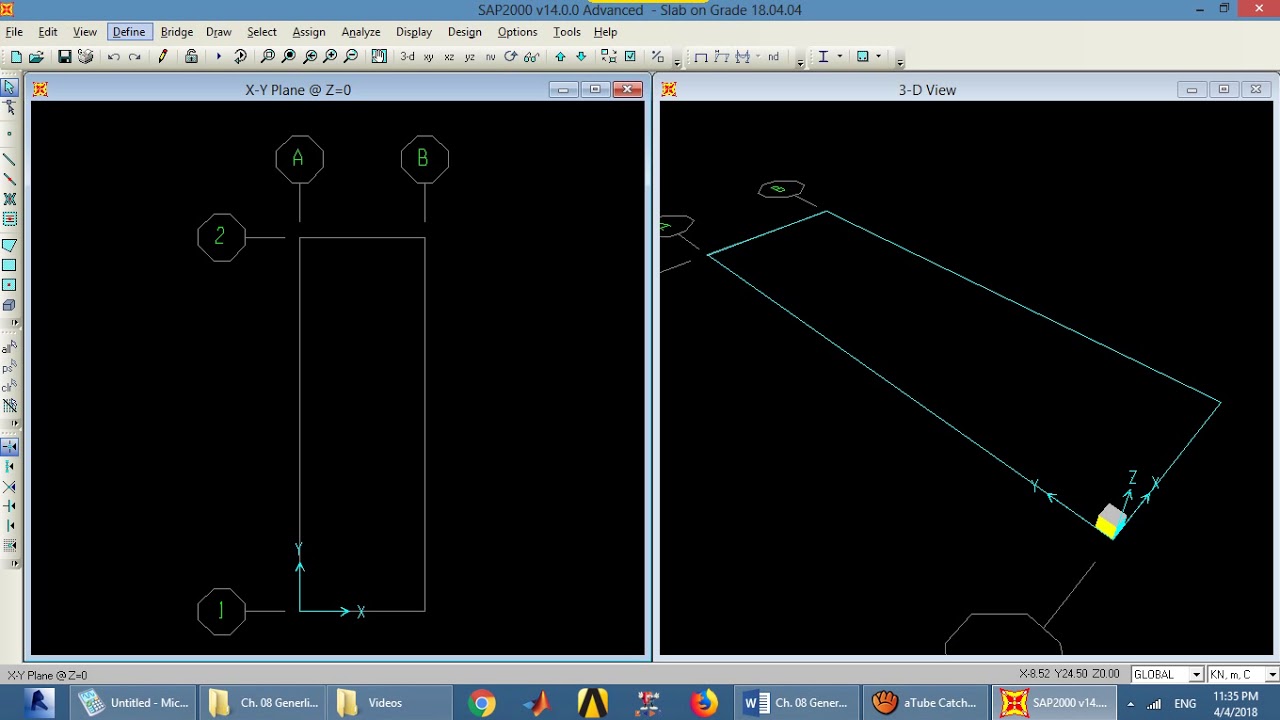Open the Assign menu
Screen dimensions: 1280x720
tap(309, 32)
